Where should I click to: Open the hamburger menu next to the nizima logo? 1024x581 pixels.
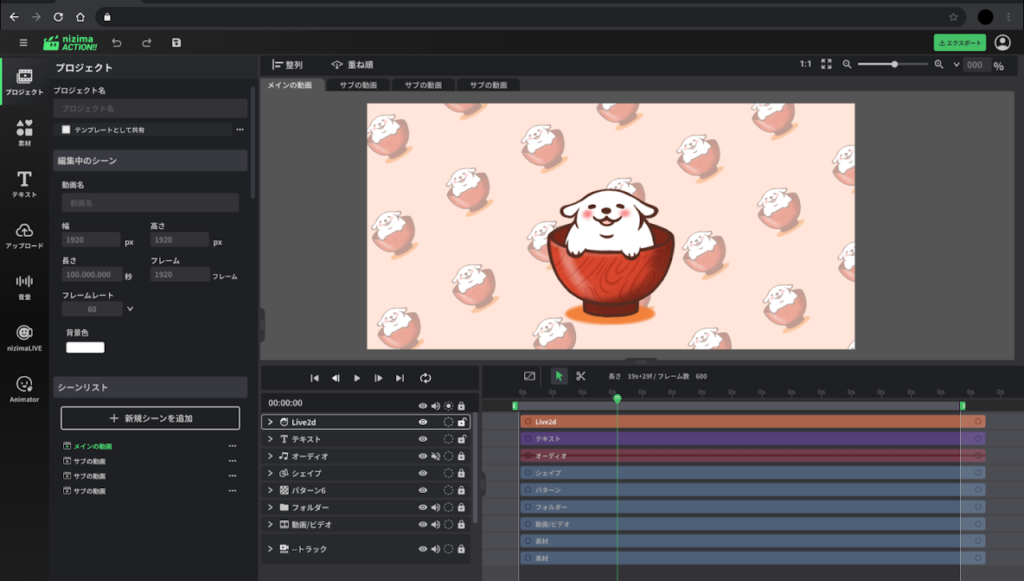24,43
